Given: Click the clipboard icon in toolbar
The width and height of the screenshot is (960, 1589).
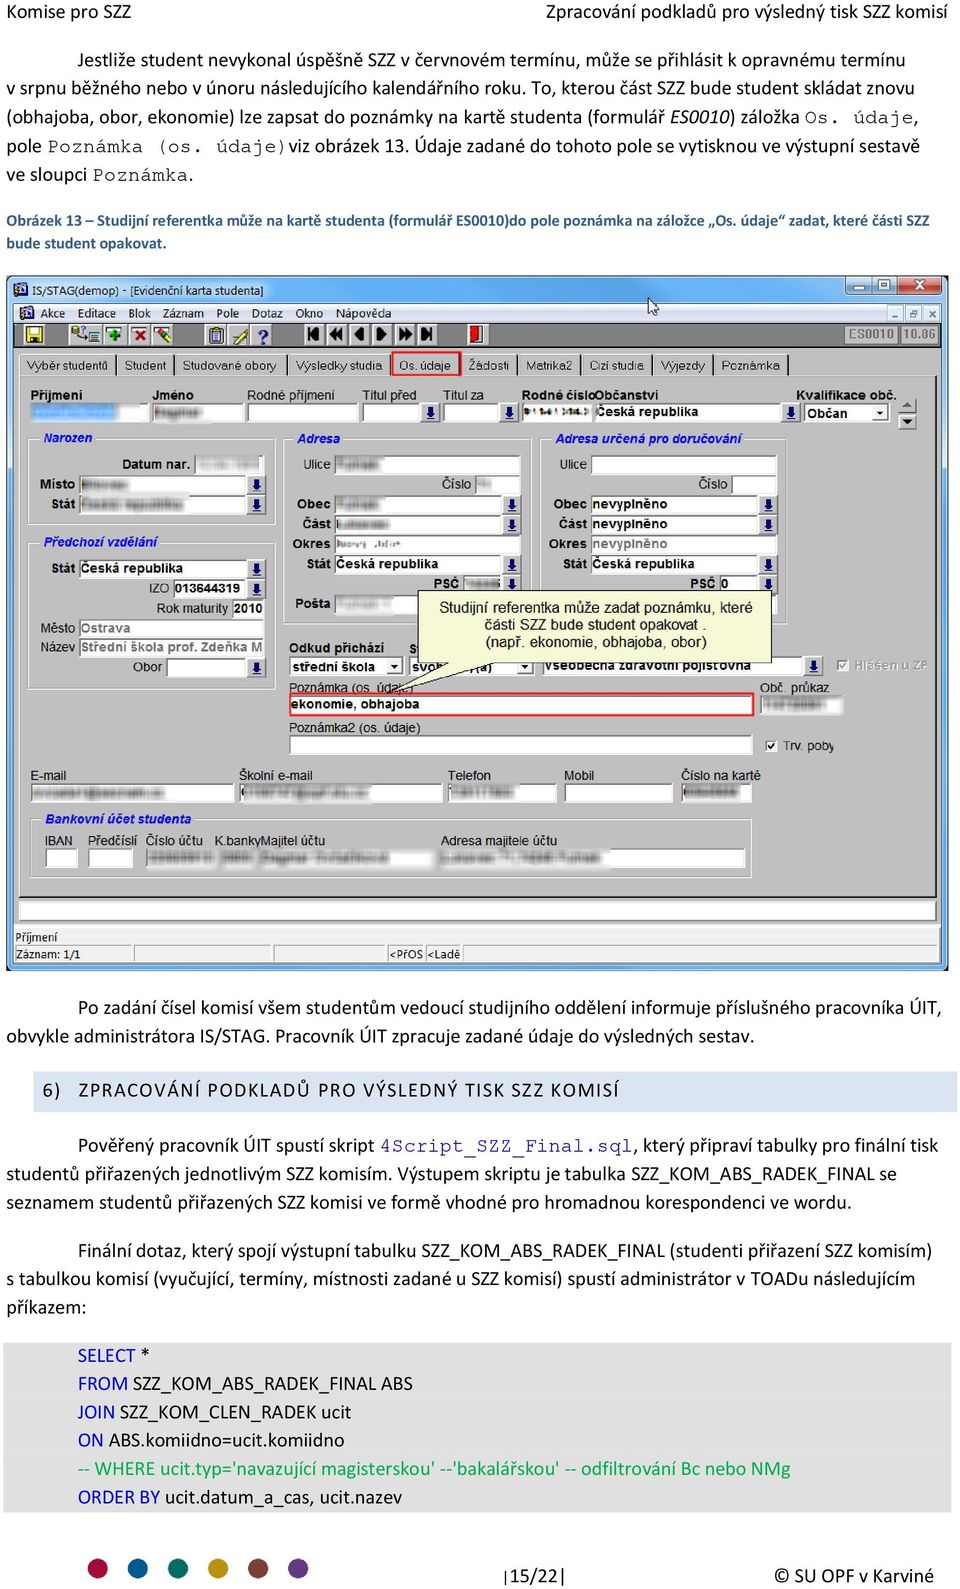Looking at the screenshot, I should click(x=215, y=334).
